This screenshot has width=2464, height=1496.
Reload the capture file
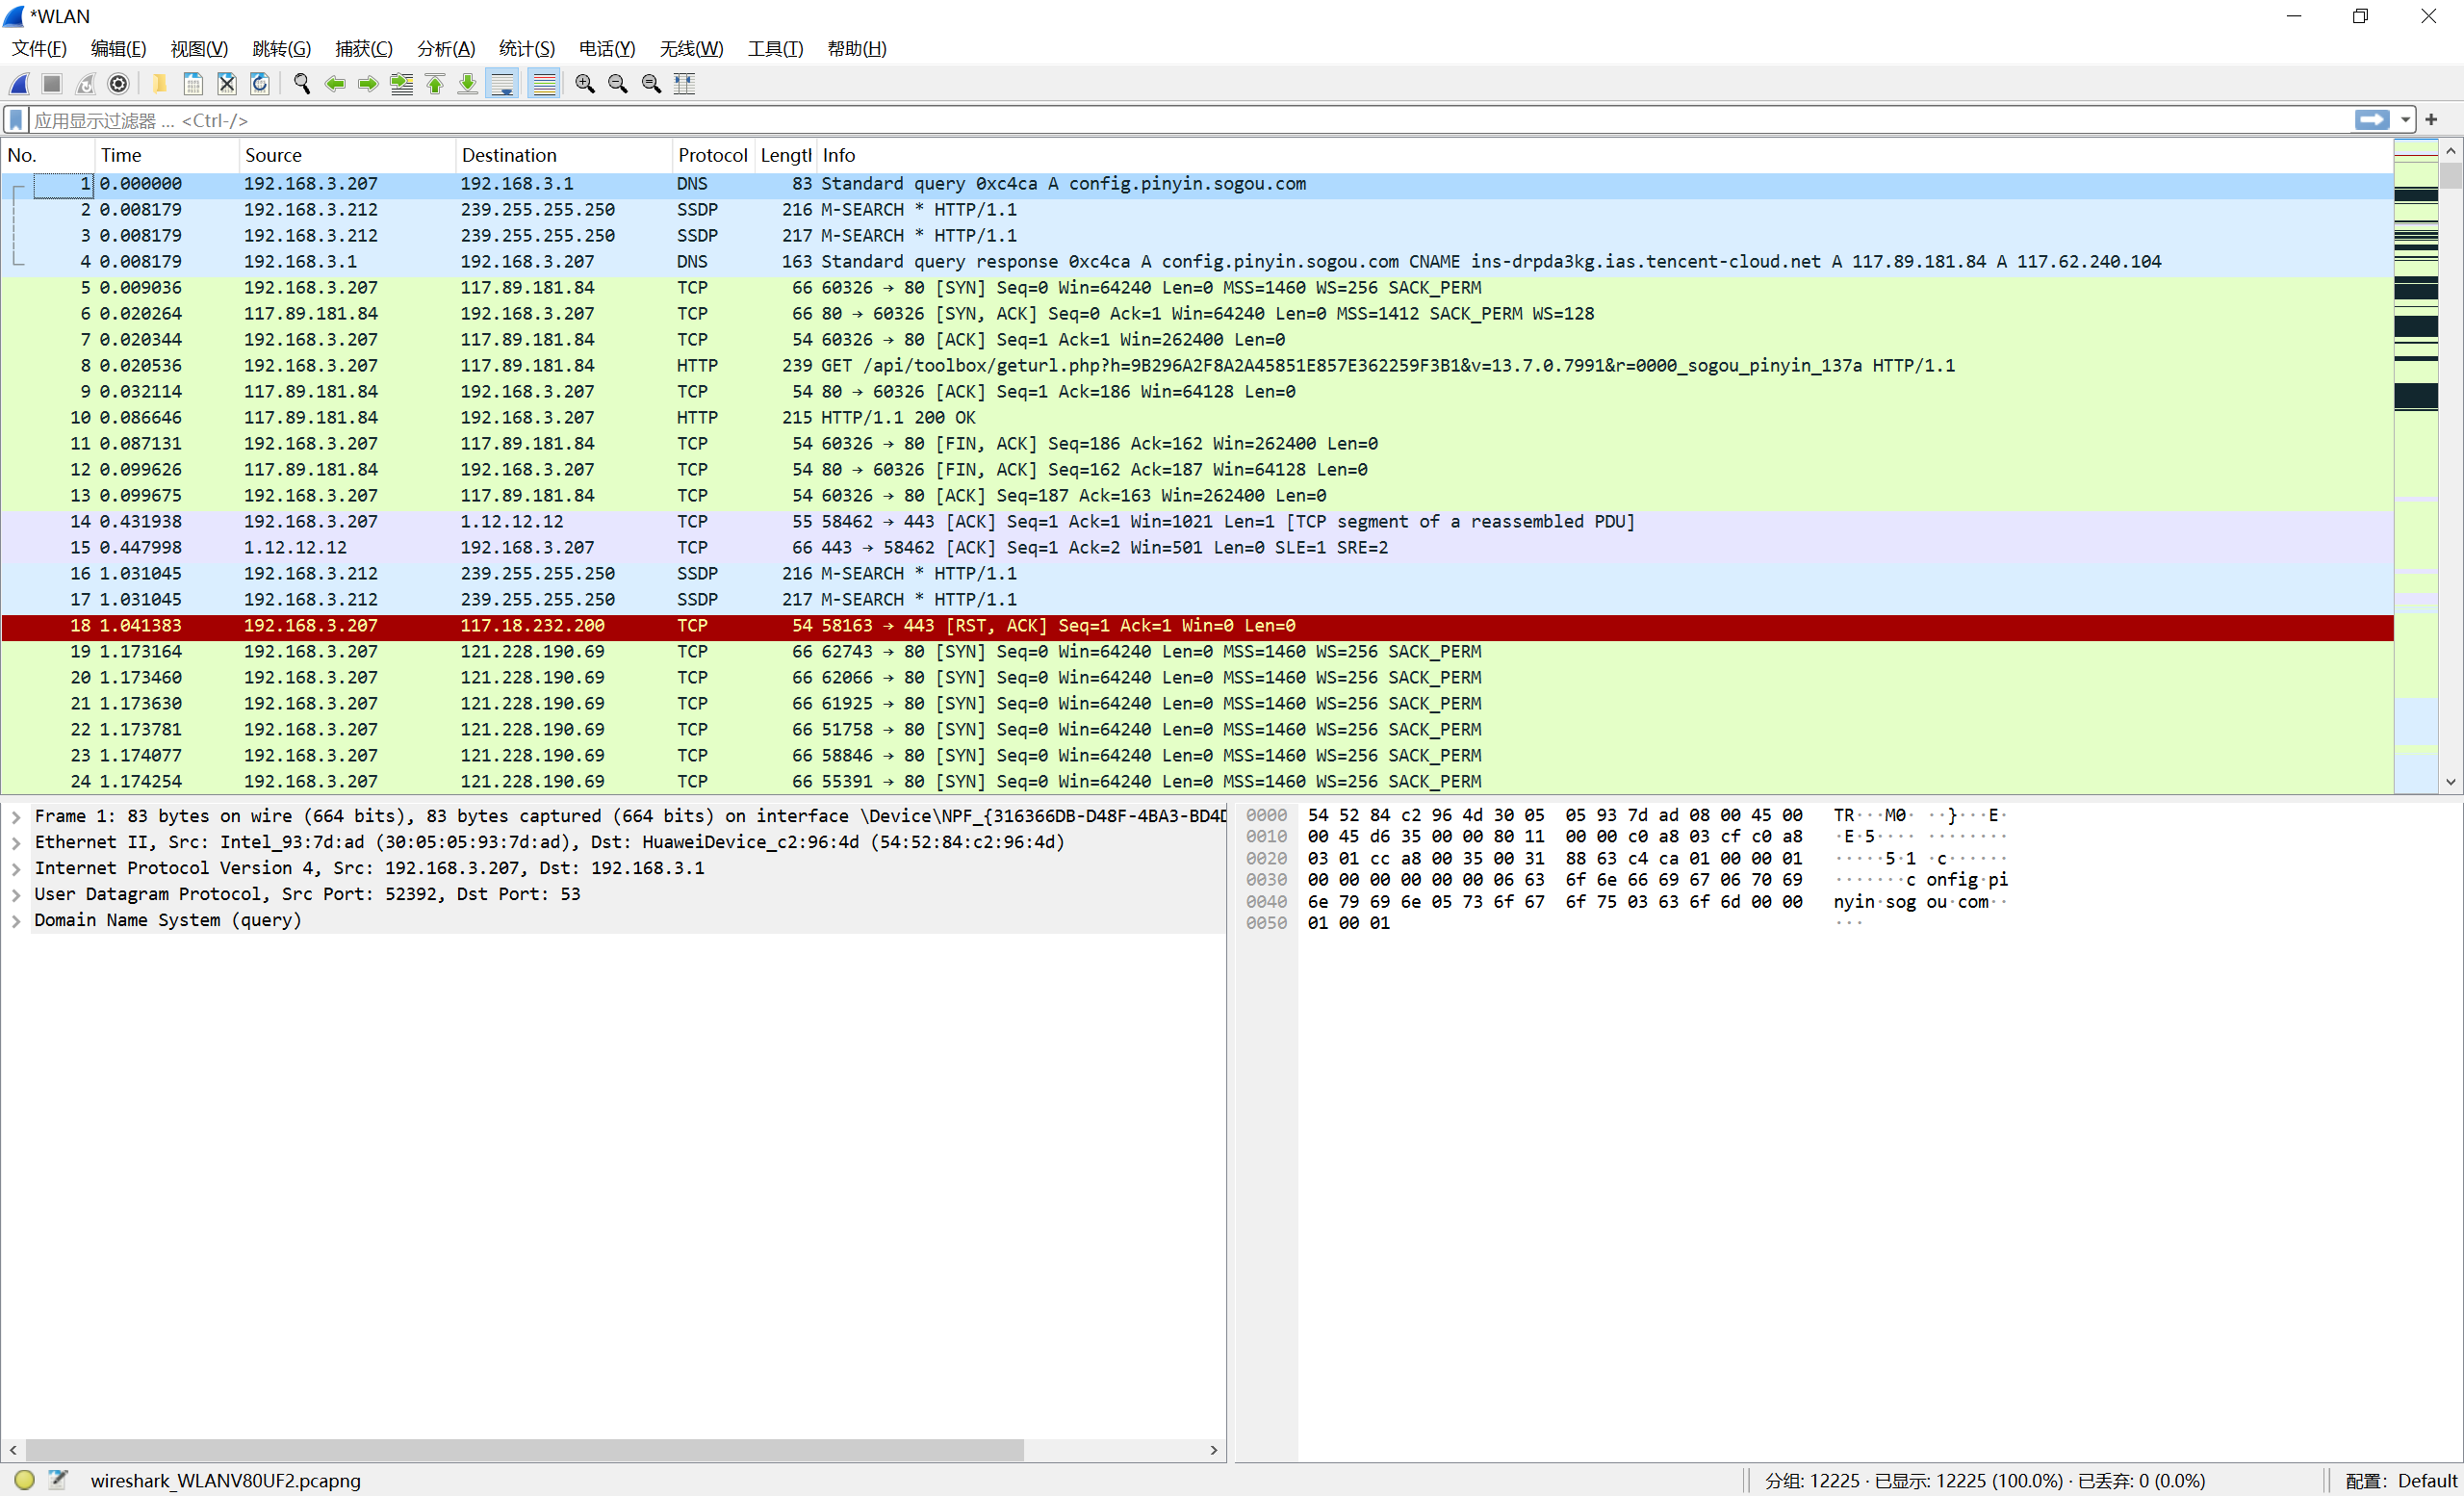tap(260, 84)
